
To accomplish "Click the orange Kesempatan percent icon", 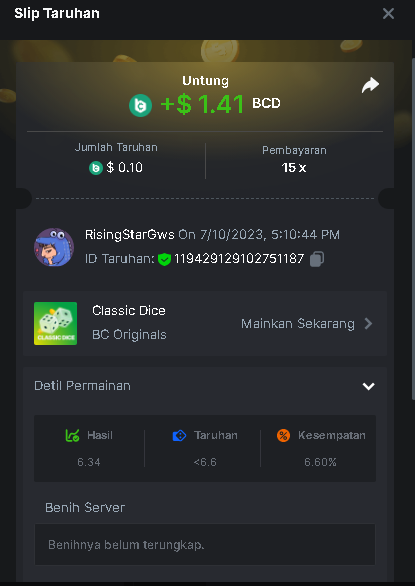I will (283, 435).
